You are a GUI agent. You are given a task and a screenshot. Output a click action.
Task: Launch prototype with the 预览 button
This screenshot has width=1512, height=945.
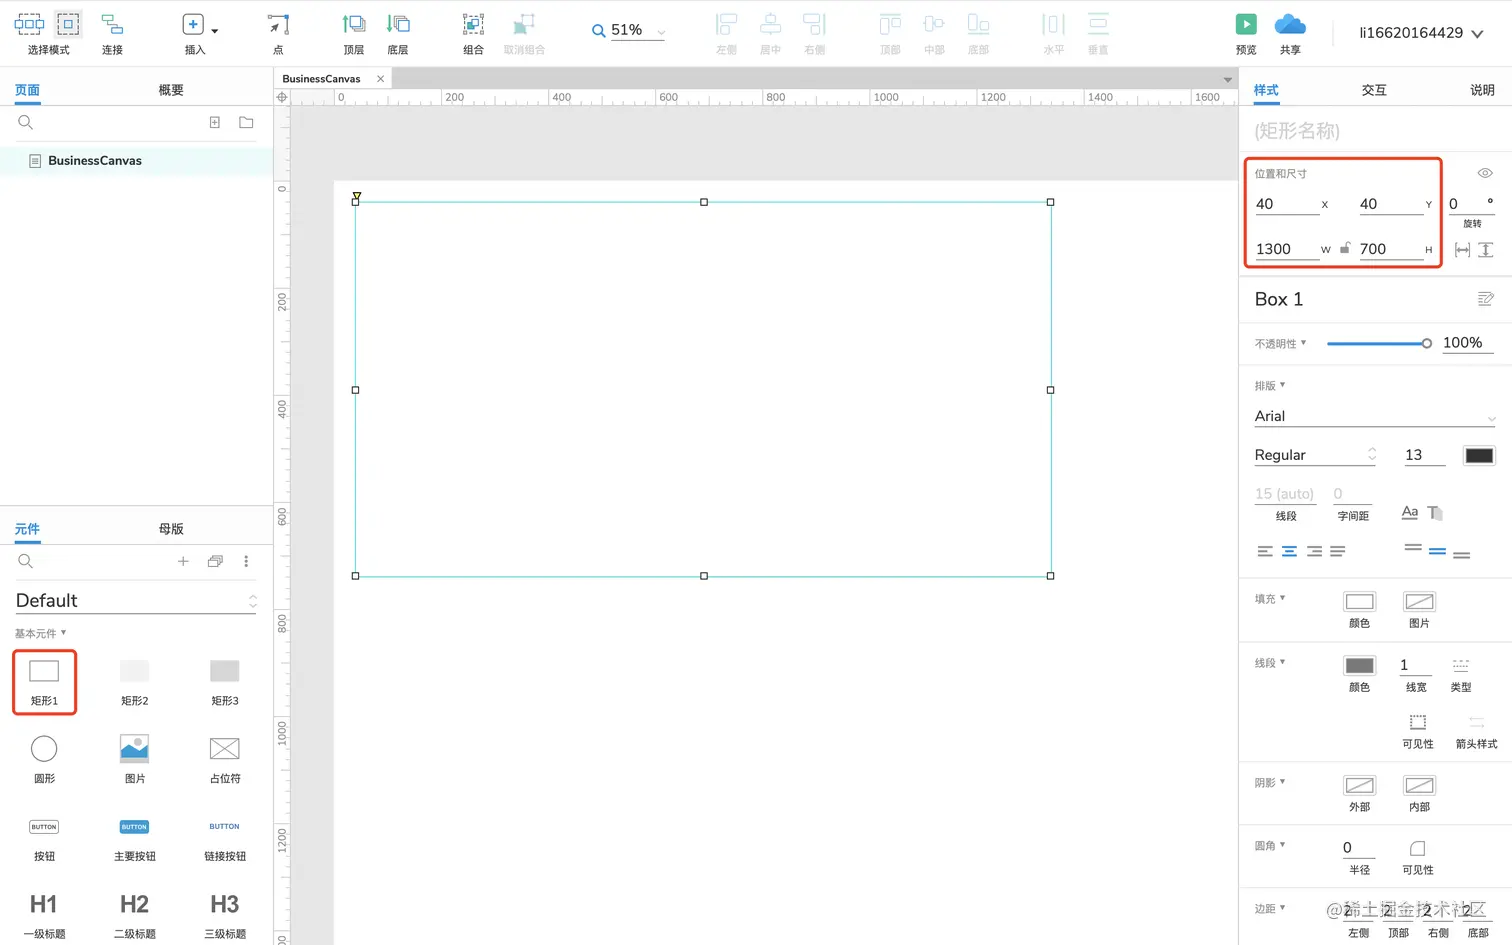[x=1246, y=31]
